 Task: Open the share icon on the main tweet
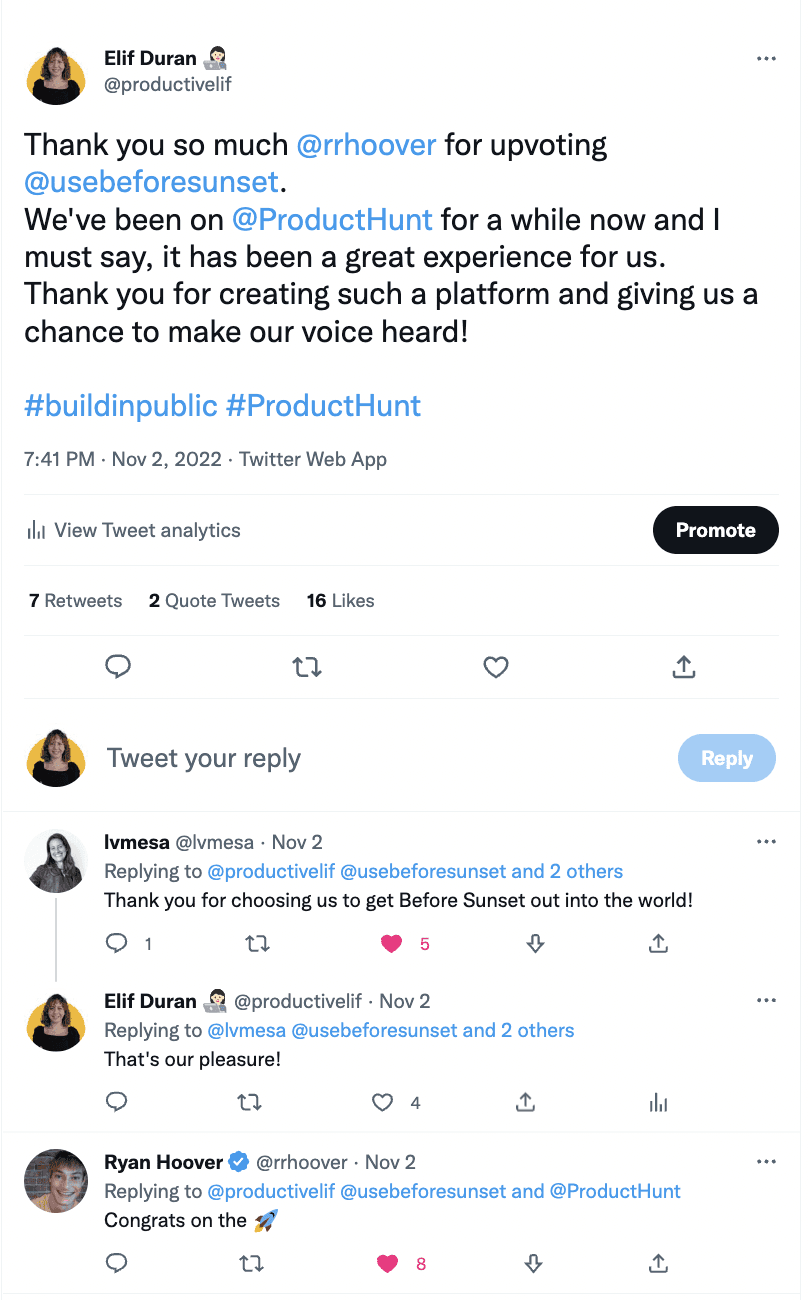pos(683,667)
